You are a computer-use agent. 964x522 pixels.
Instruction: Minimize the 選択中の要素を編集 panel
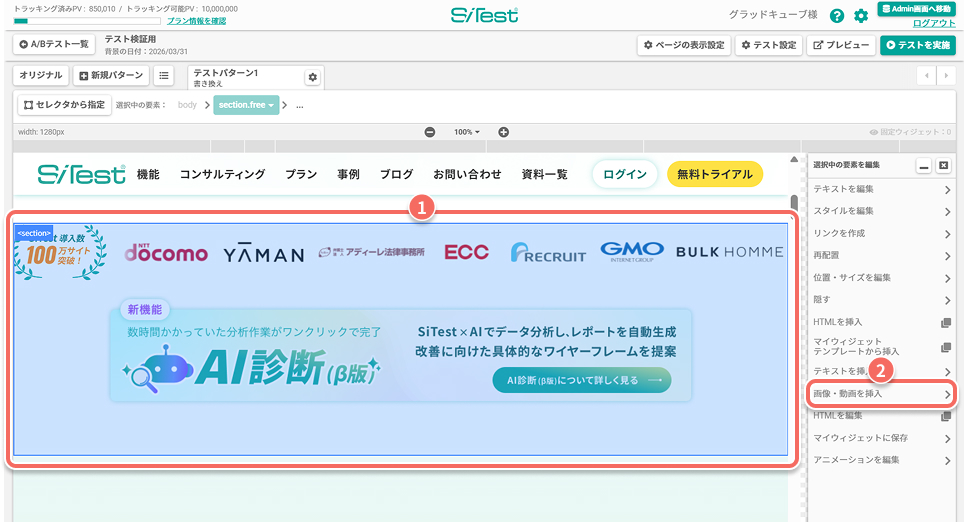tap(923, 165)
